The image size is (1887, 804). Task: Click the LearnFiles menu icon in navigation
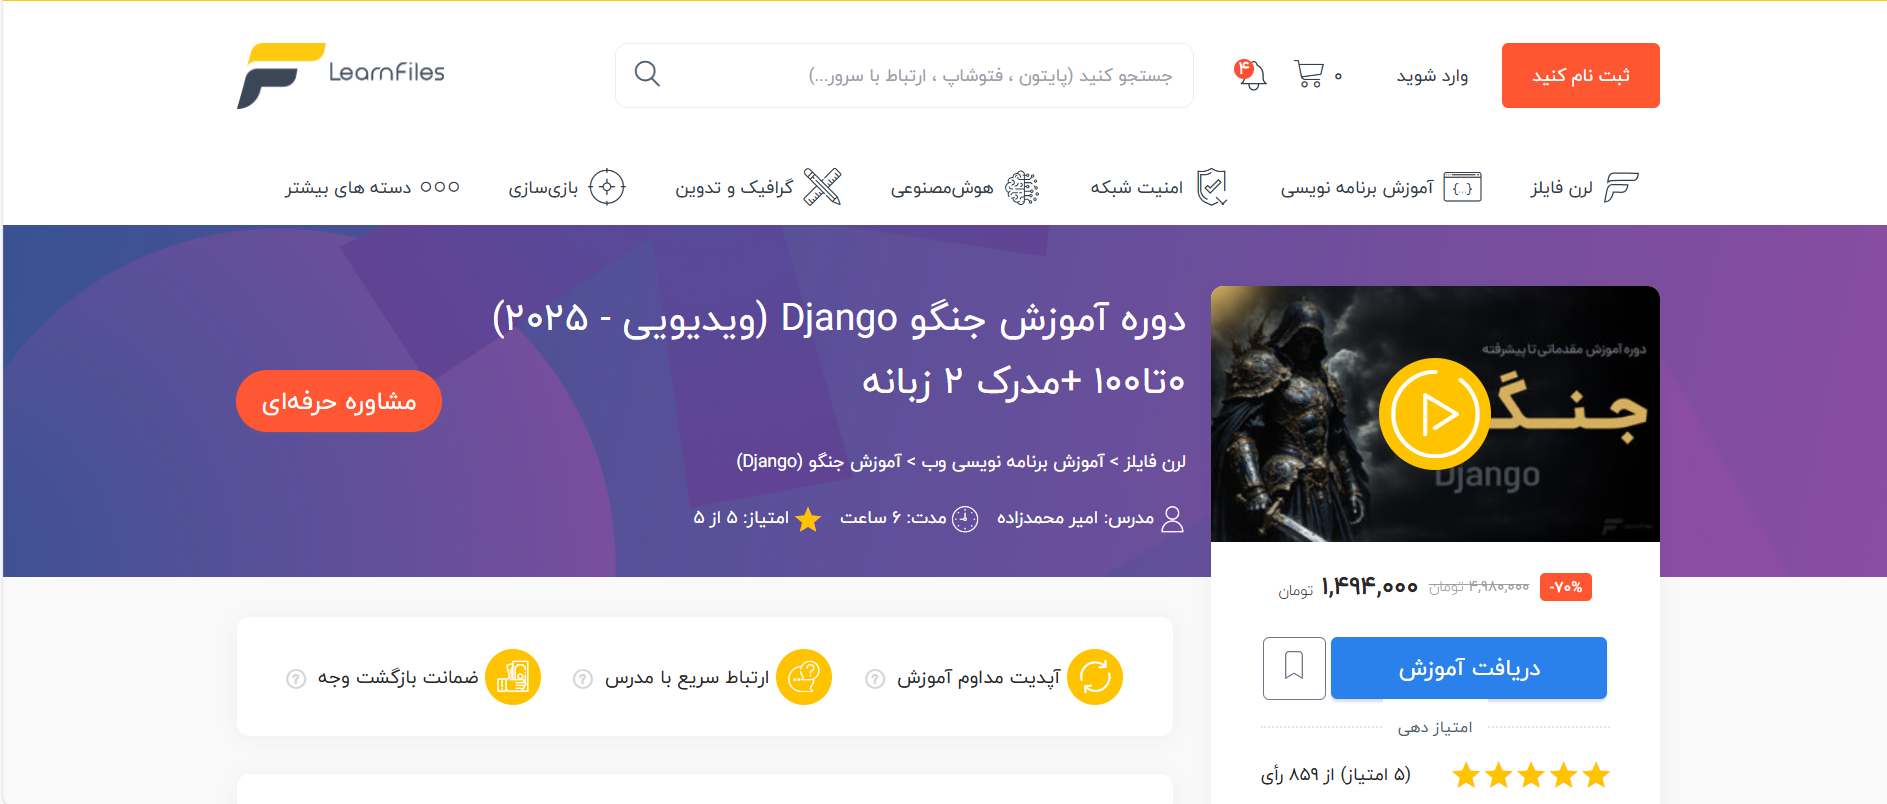1621,187
